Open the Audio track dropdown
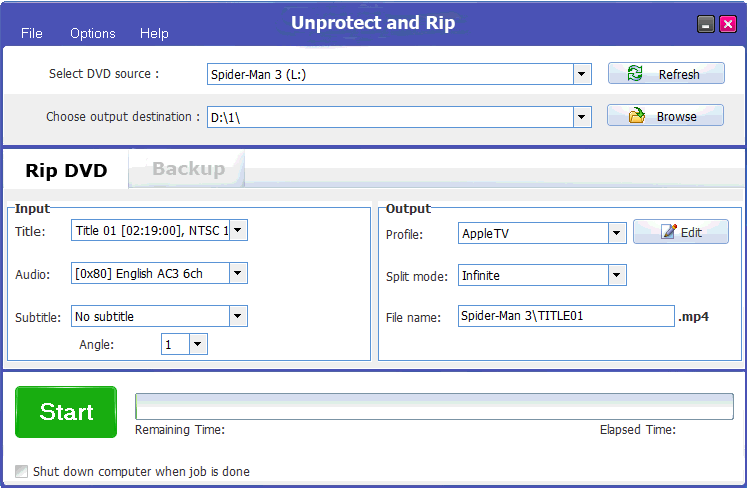This screenshot has width=747, height=488. click(238, 273)
